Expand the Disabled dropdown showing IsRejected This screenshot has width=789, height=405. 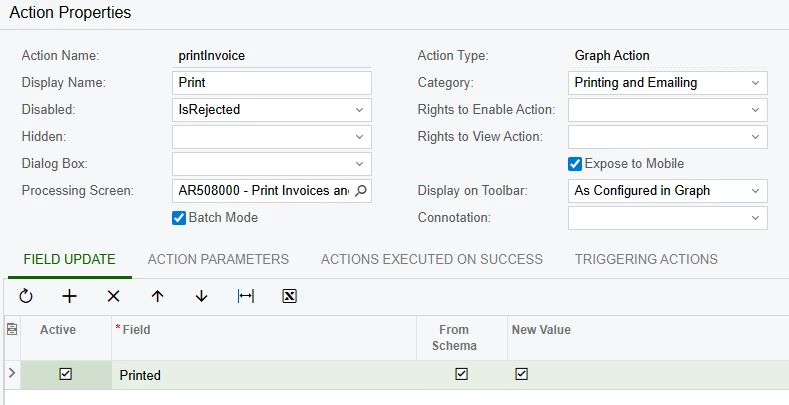[x=359, y=109]
